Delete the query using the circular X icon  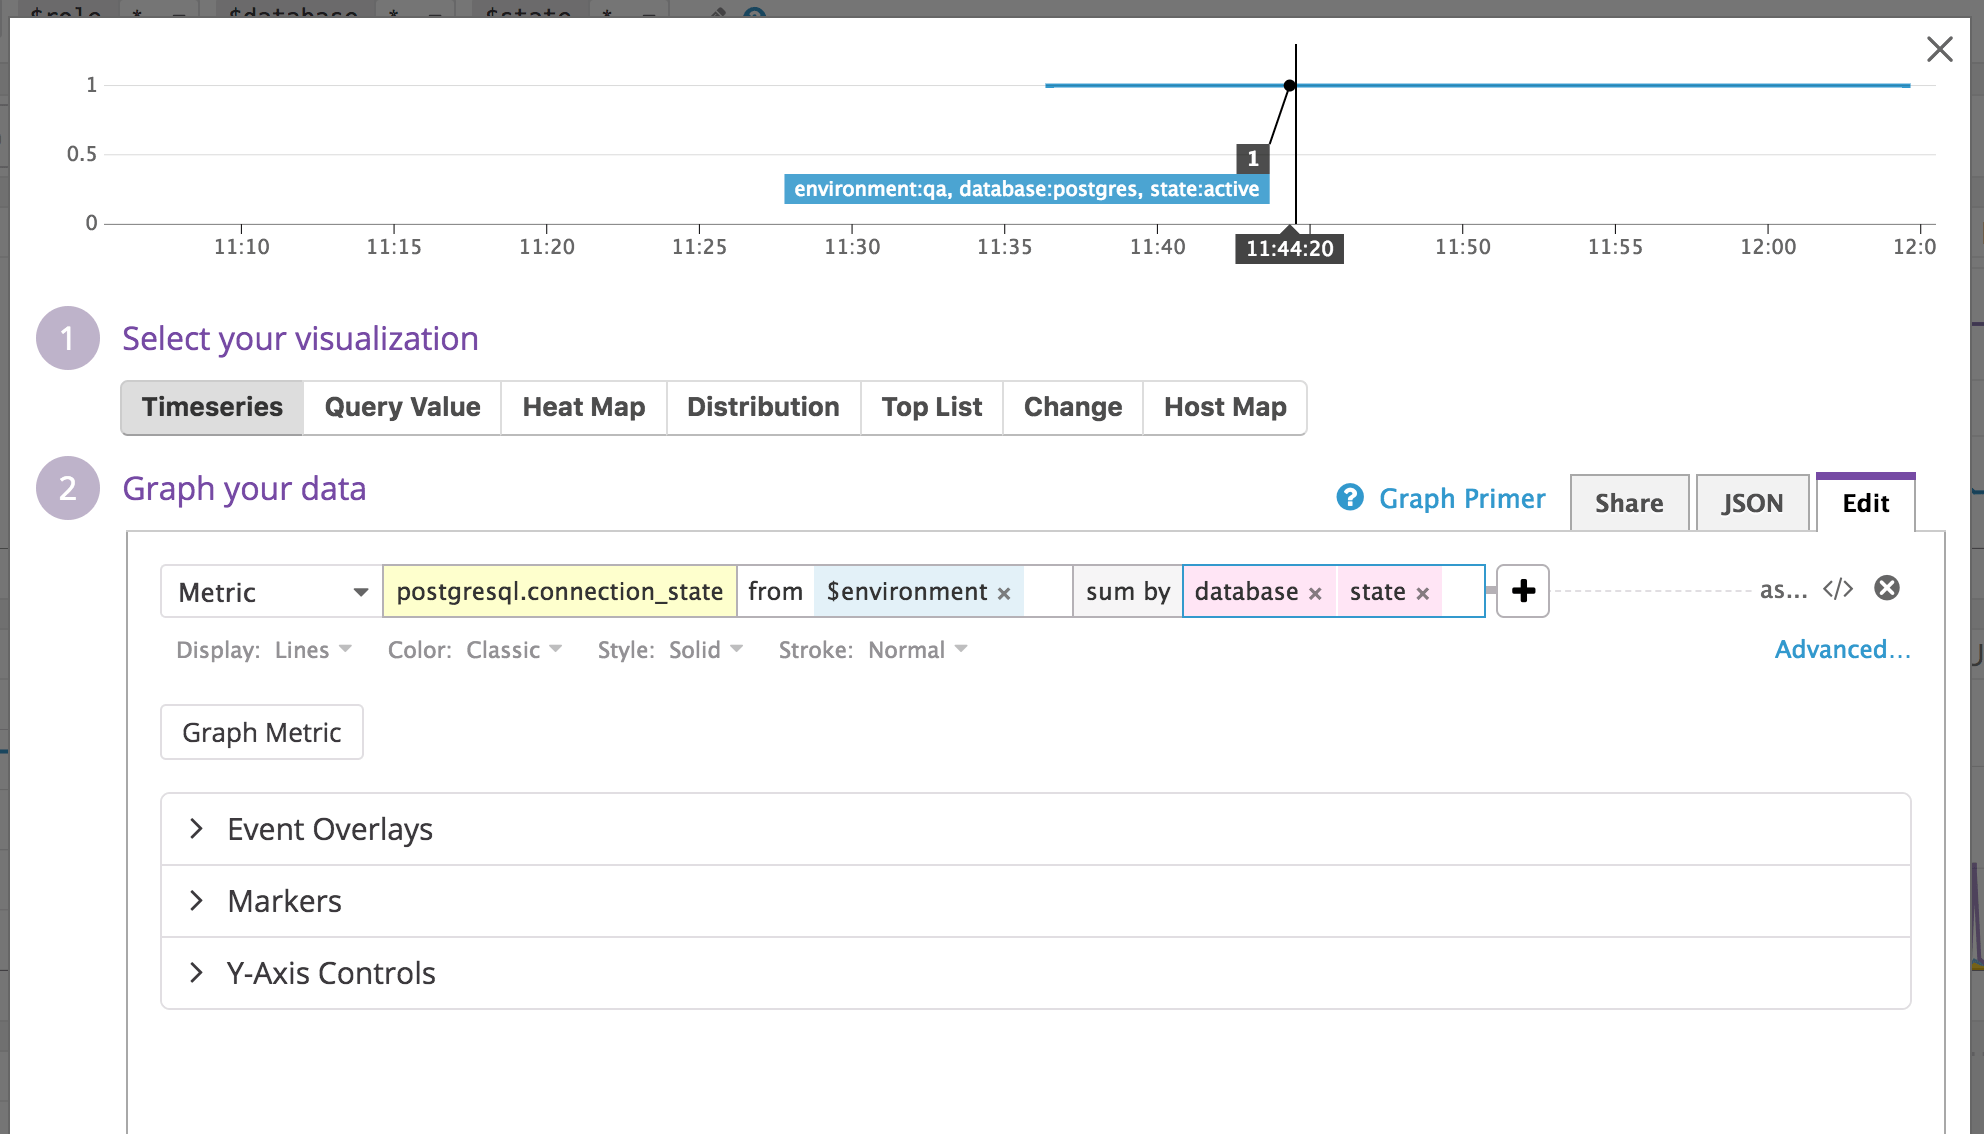click(1888, 589)
